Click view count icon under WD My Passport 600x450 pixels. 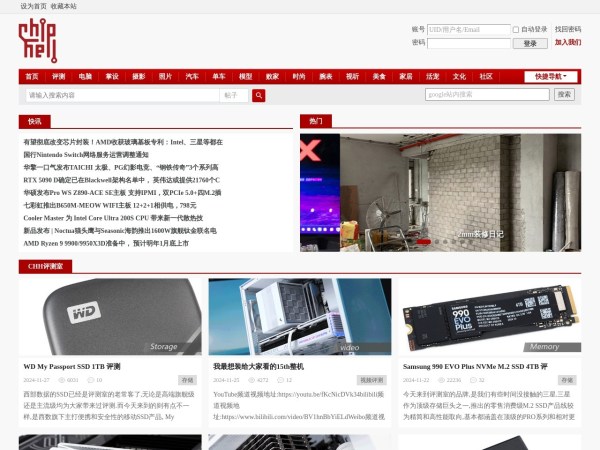click(61, 381)
